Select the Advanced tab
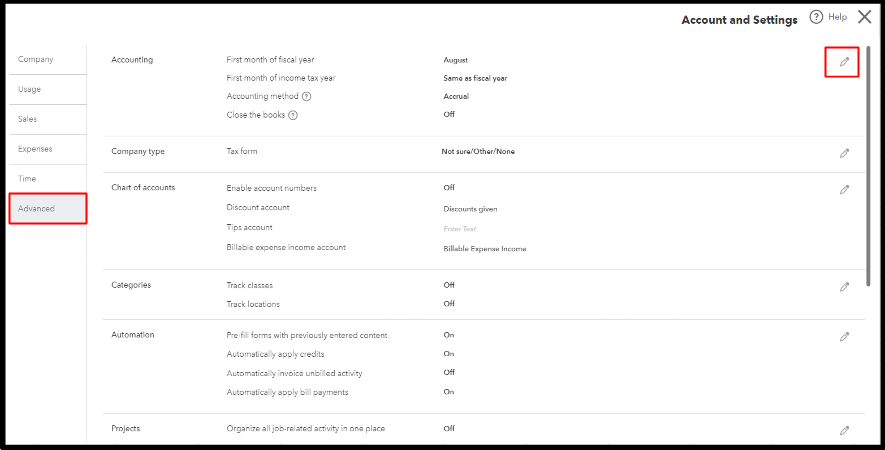The width and height of the screenshot is (885, 450). point(48,208)
